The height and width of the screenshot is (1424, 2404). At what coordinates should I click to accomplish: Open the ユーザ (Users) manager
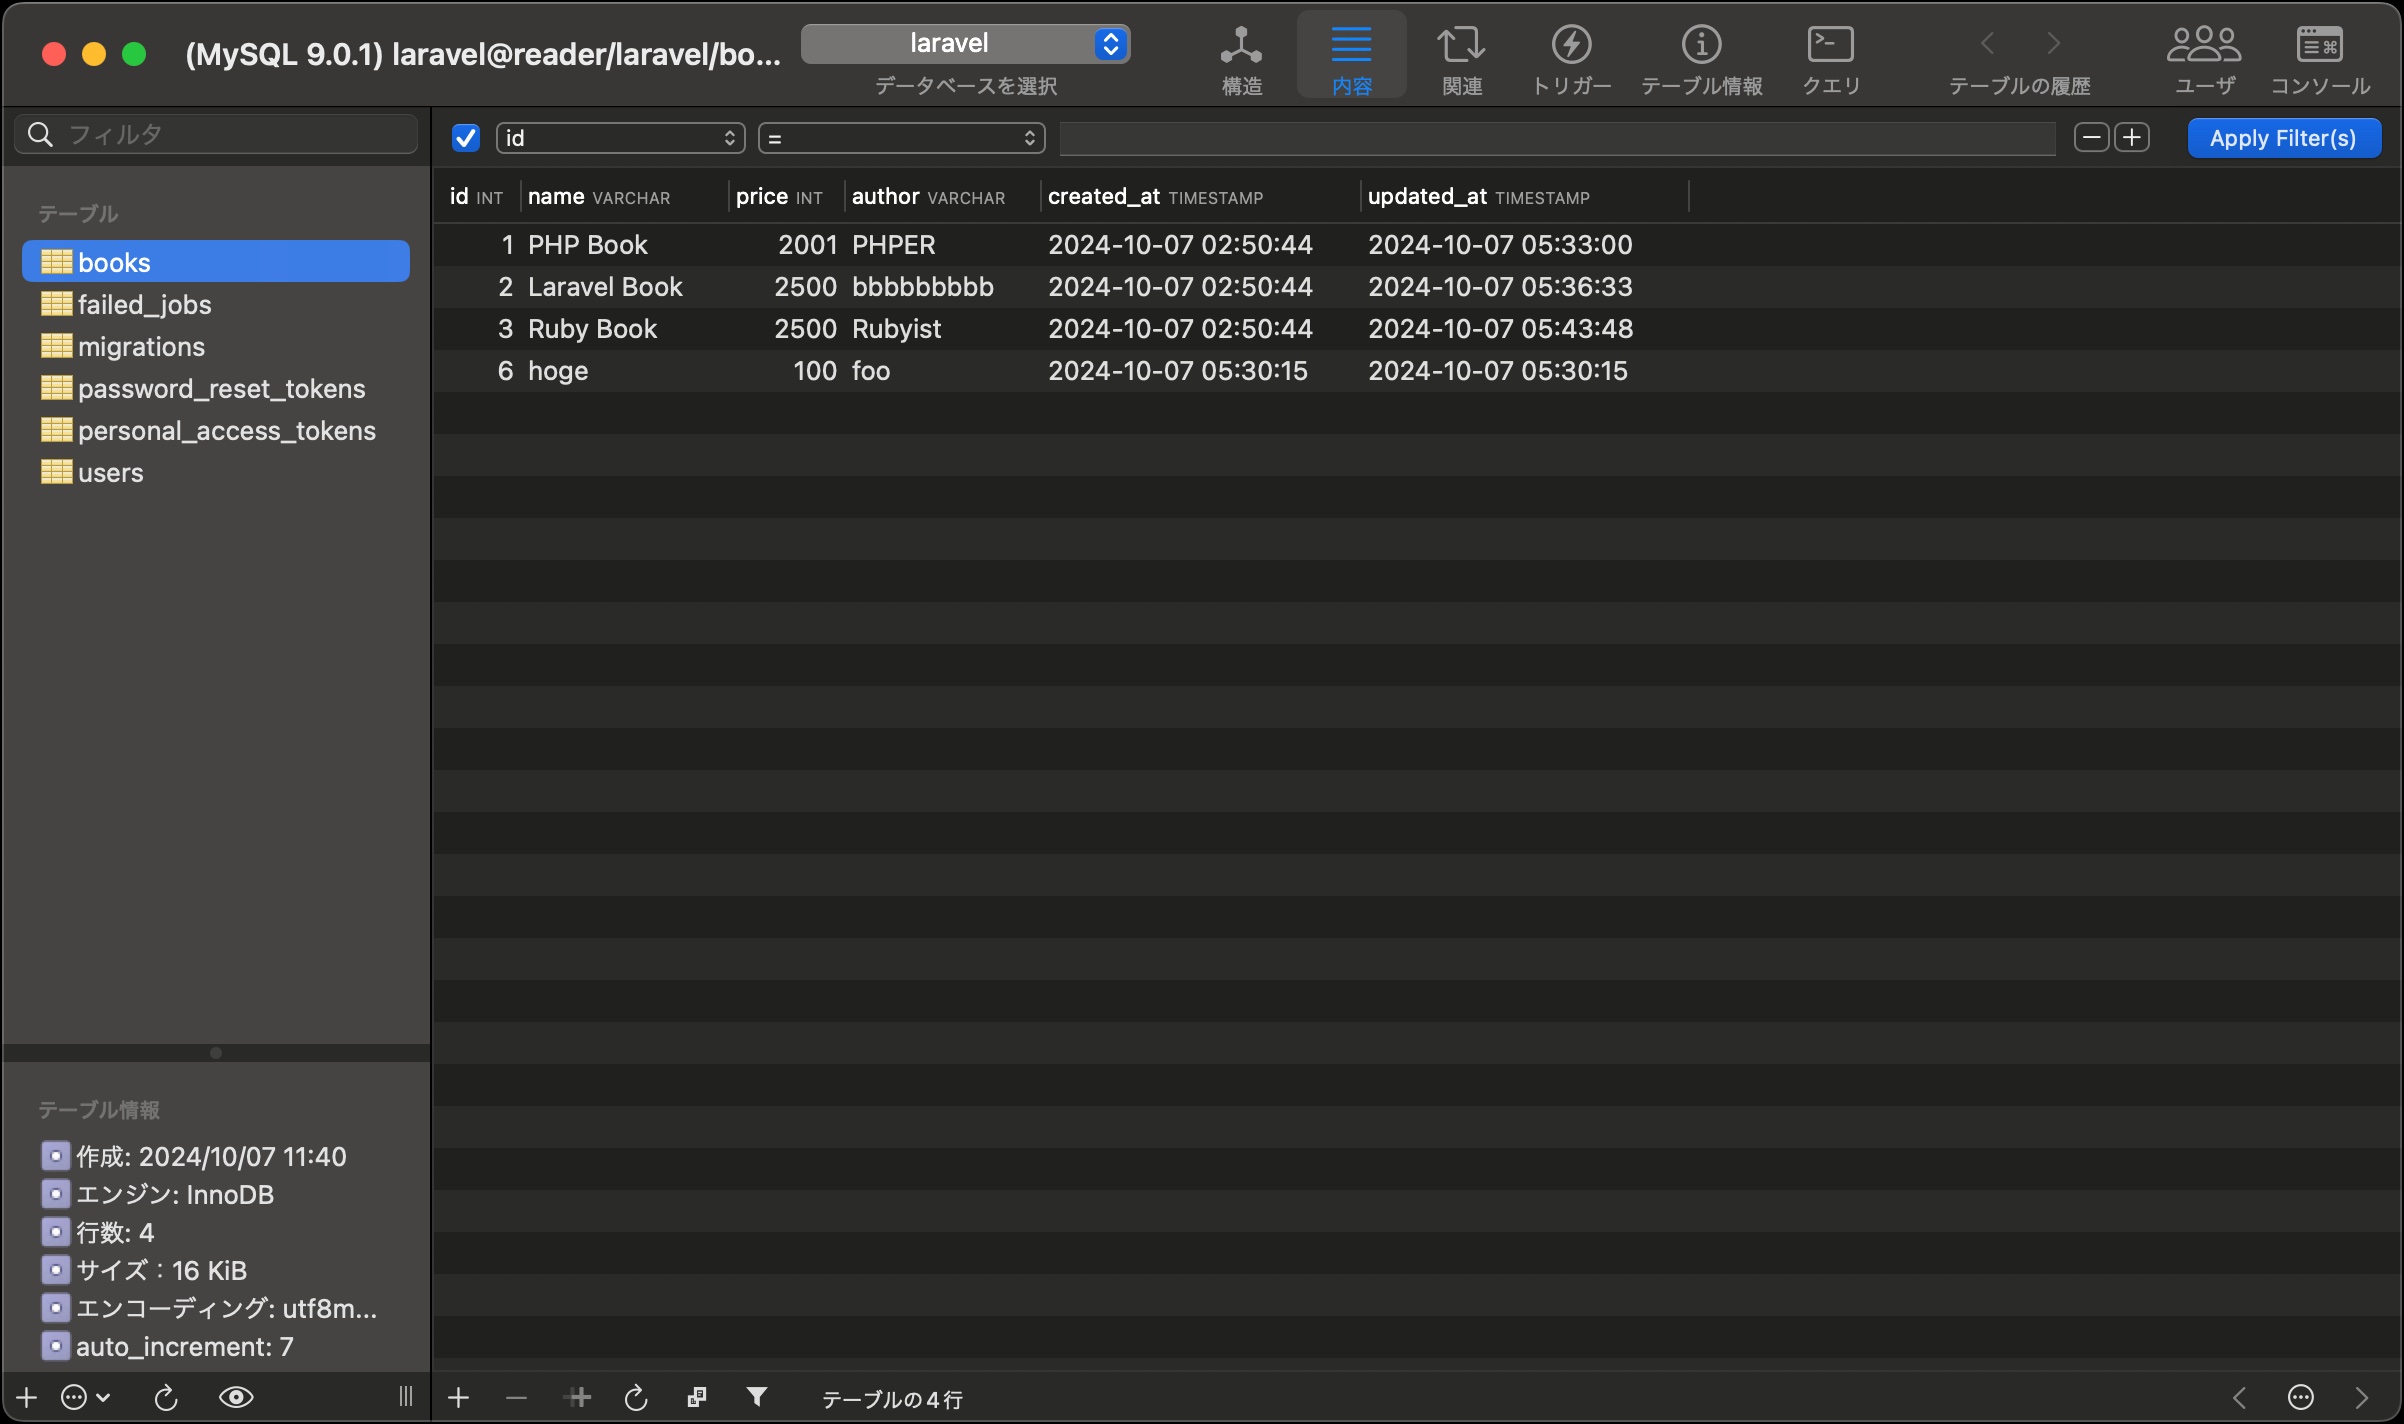pyautogui.click(x=2204, y=59)
